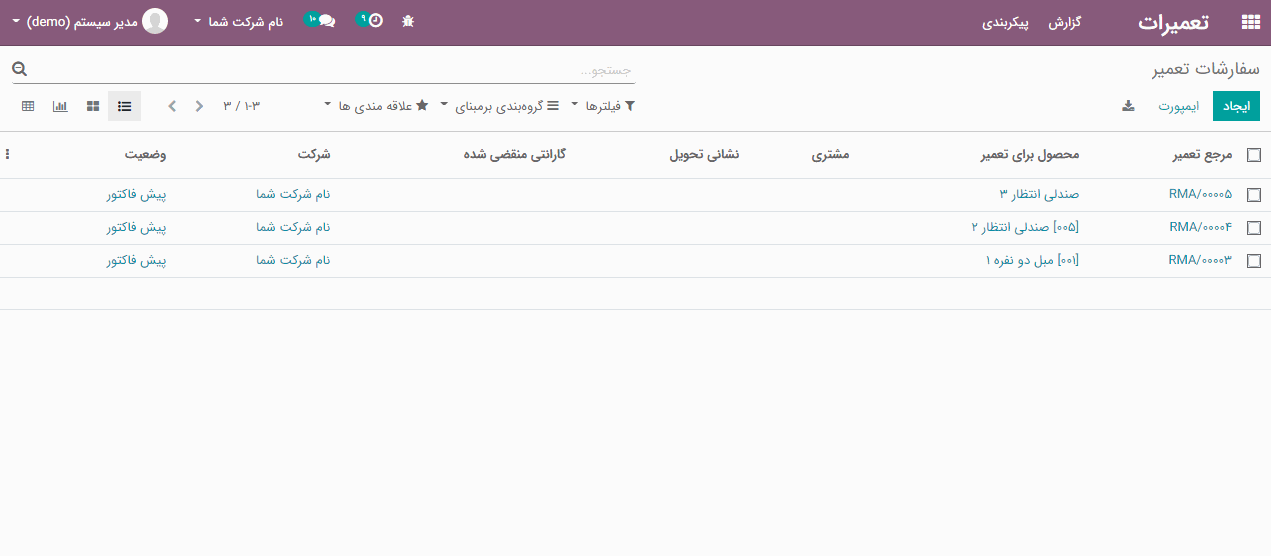Click the search magnifier icon
Screen dimensions: 1271x556
pyautogui.click(x=19, y=69)
